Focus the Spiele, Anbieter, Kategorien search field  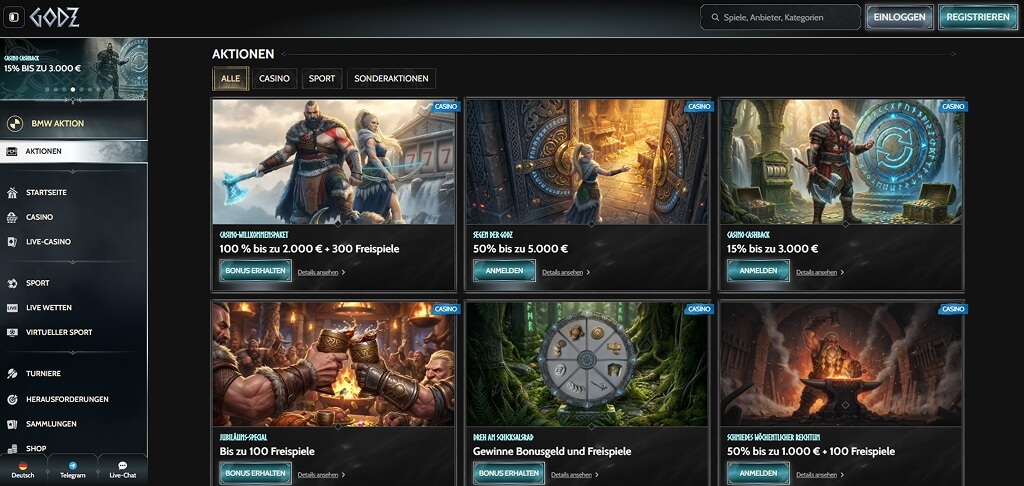[x=780, y=18]
